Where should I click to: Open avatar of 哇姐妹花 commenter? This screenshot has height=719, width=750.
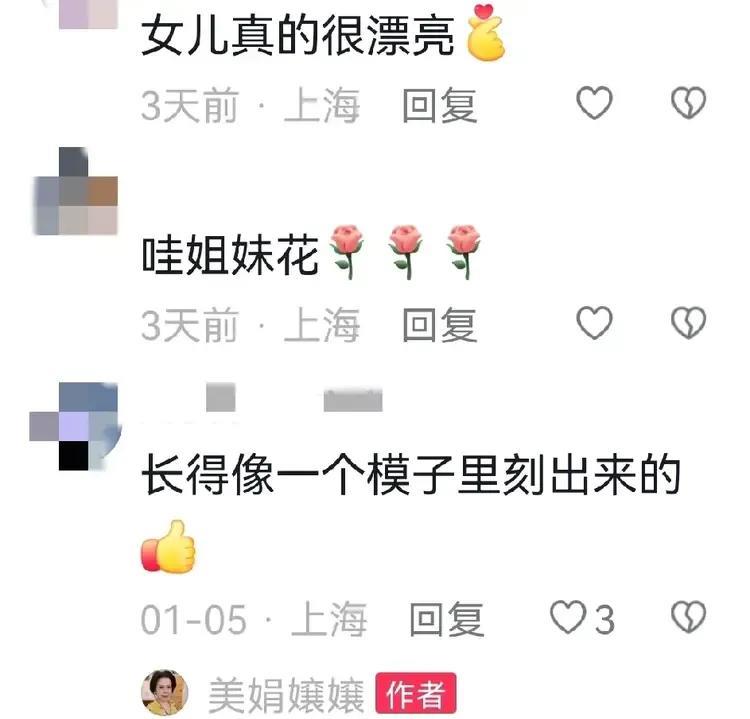tap(75, 191)
